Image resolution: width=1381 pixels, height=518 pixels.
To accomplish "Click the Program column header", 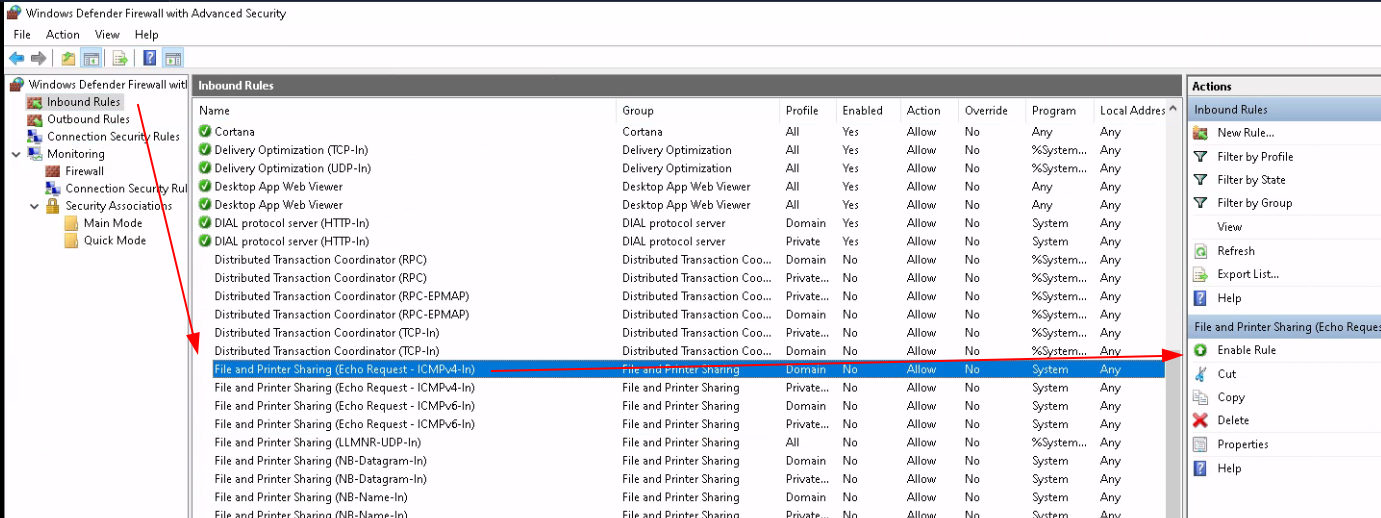I will [x=1059, y=111].
